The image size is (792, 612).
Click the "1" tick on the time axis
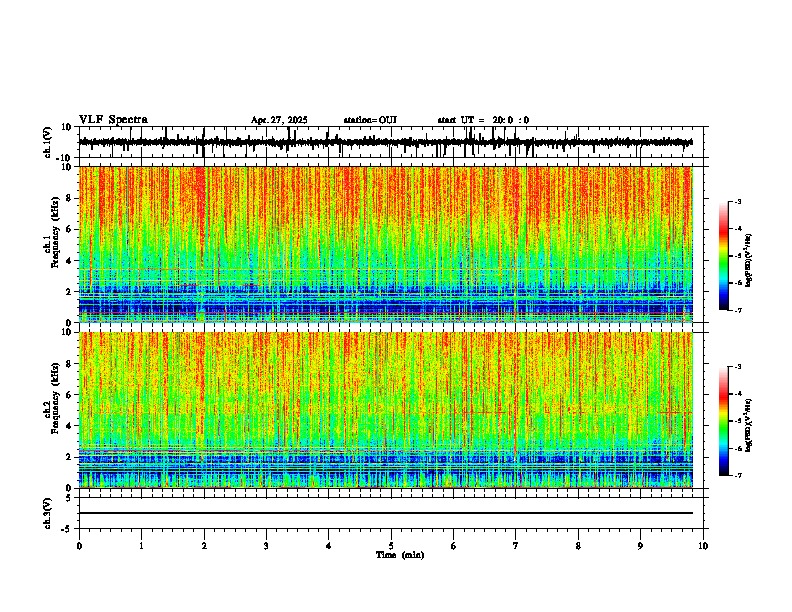click(141, 546)
